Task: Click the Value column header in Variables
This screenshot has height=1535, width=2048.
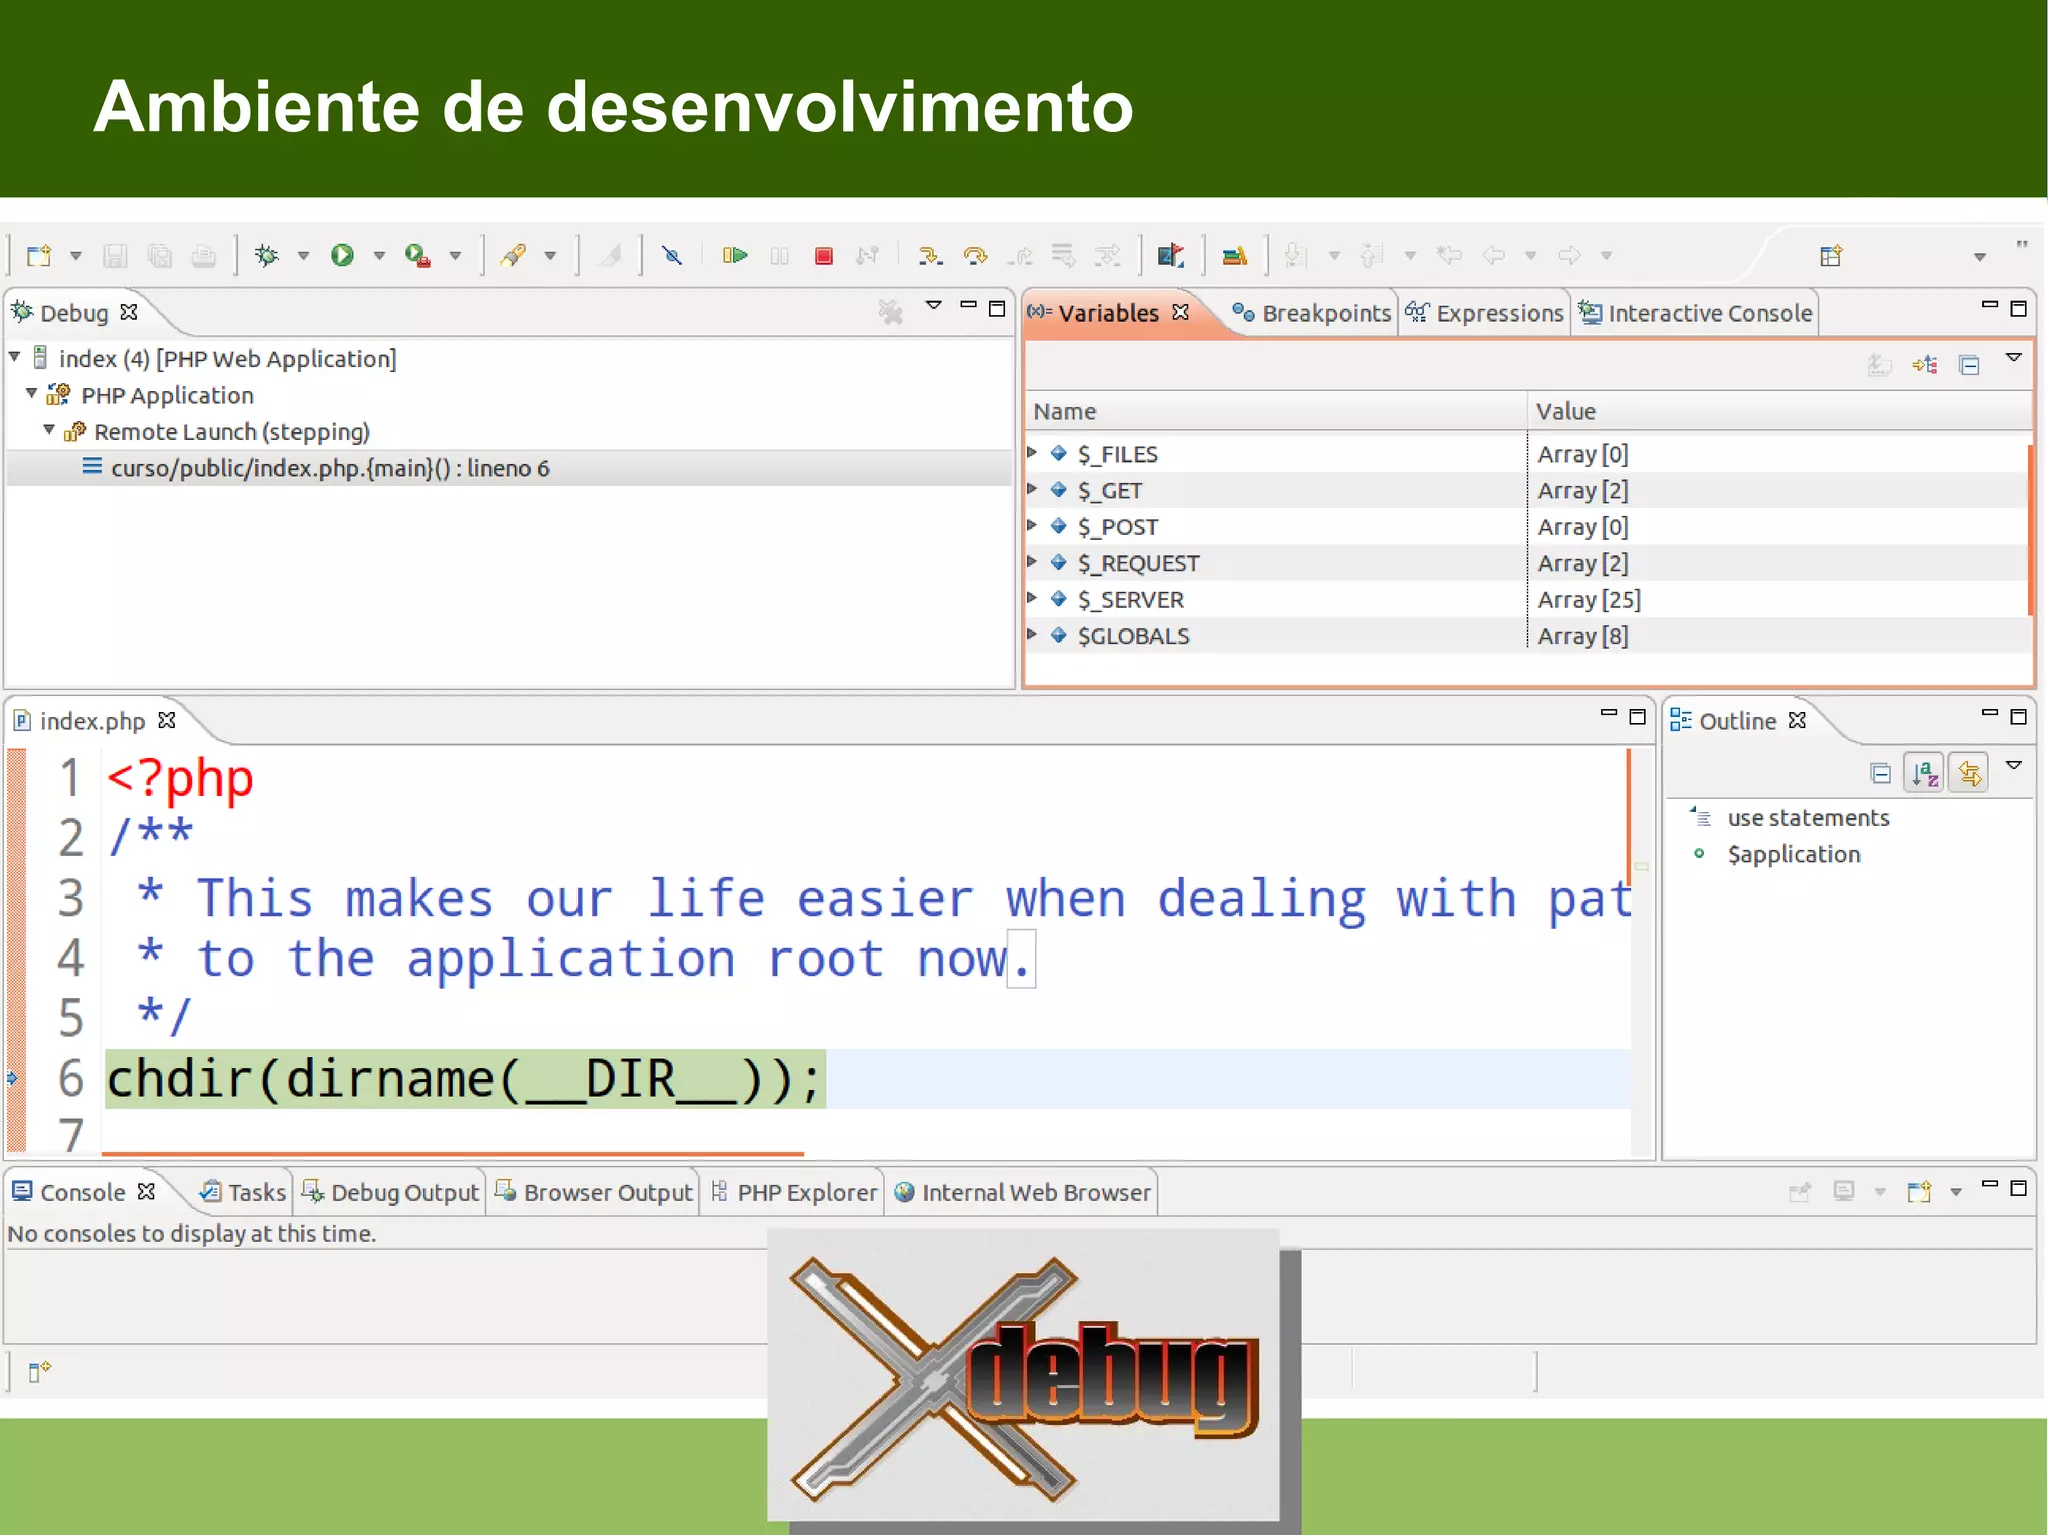Action: [x=1779, y=411]
